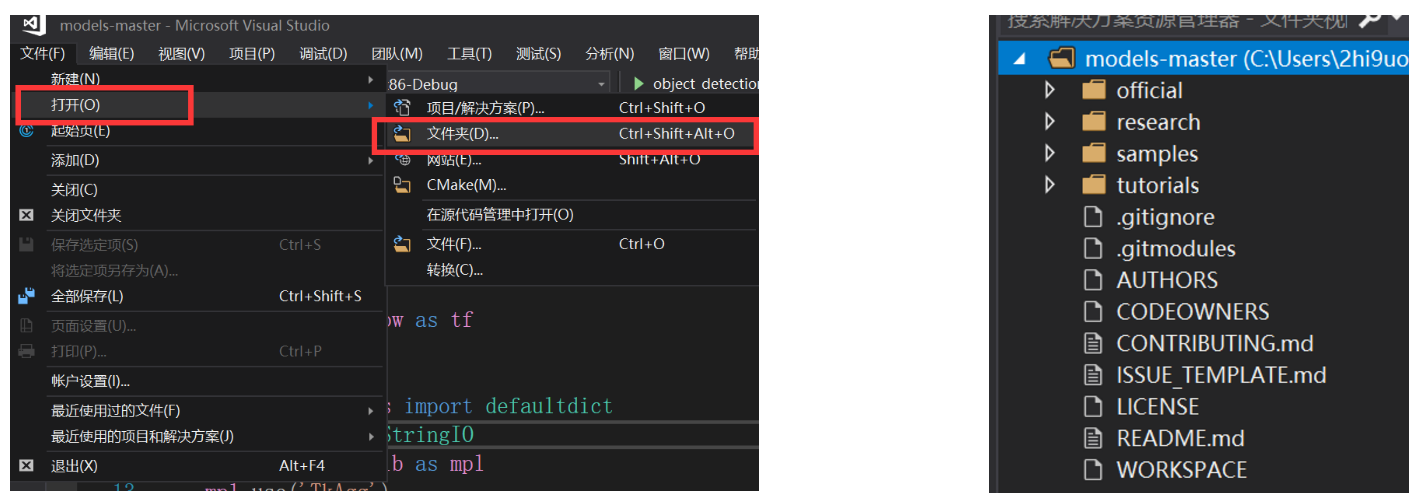Select 添加(D) menu entry
The width and height of the screenshot is (1427, 502).
[201, 160]
